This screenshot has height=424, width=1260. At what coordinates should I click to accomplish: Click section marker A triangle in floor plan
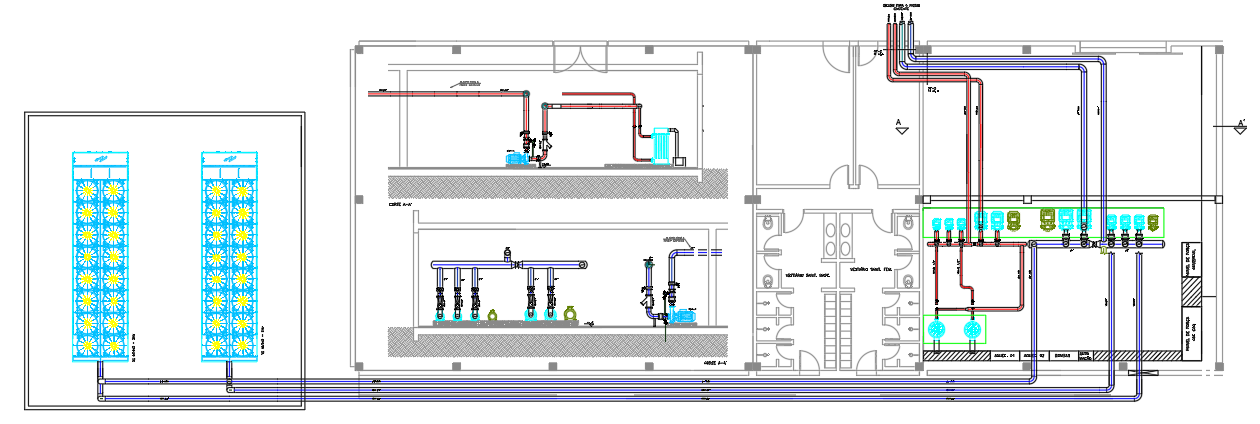coord(899,126)
